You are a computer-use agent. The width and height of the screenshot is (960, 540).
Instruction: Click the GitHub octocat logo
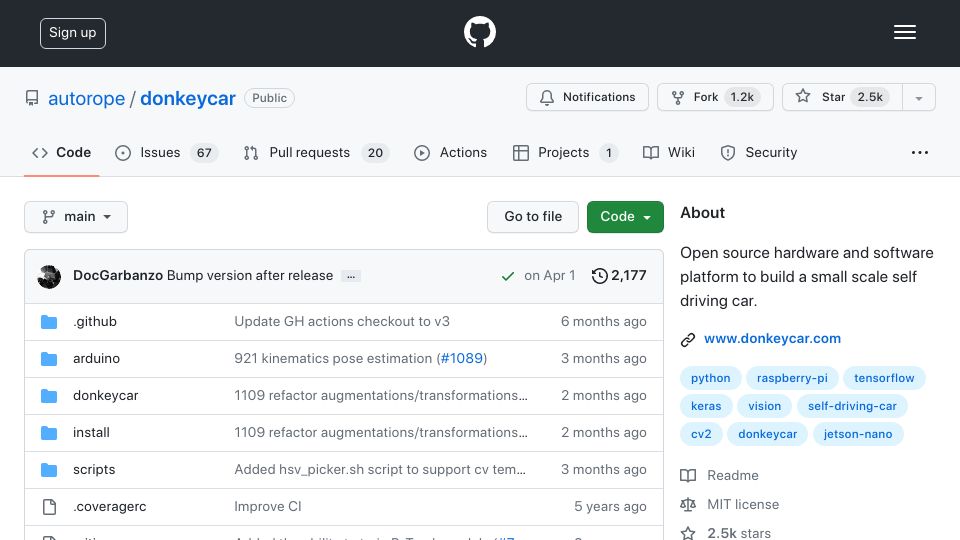coord(479,32)
